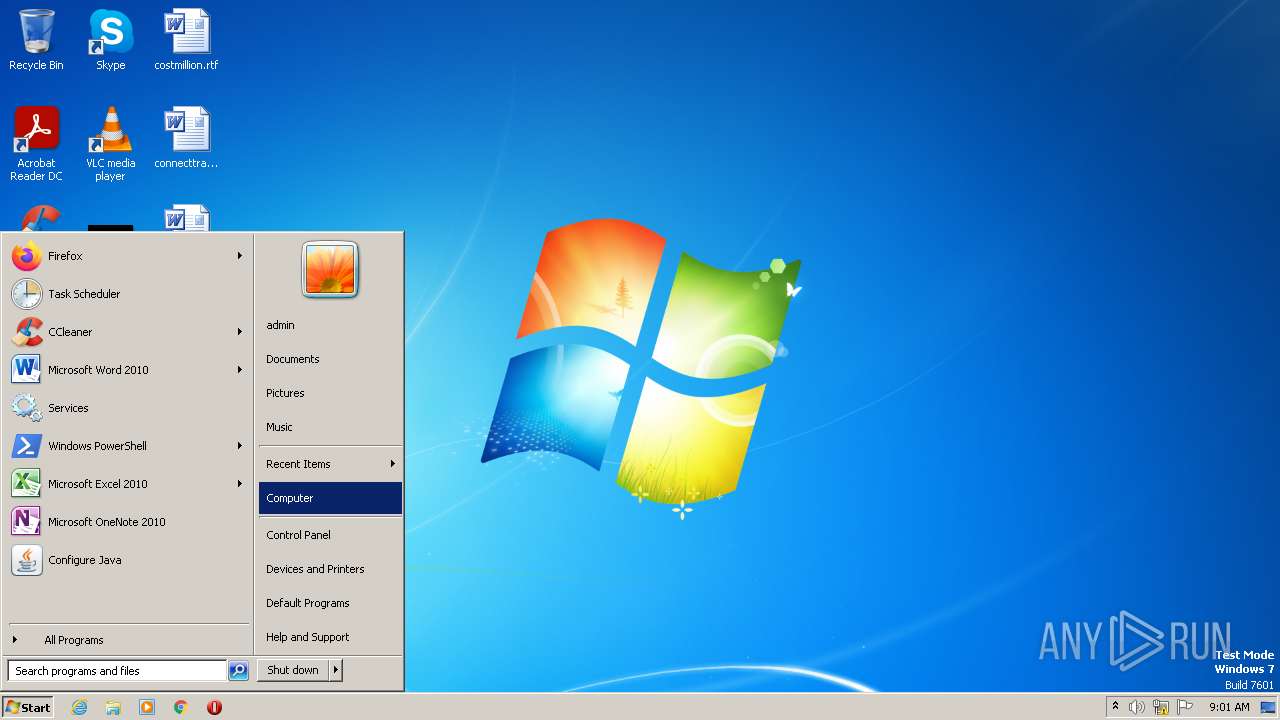This screenshot has width=1280, height=720.
Task: Expand the Recent Items submenu arrow
Action: [393, 464]
